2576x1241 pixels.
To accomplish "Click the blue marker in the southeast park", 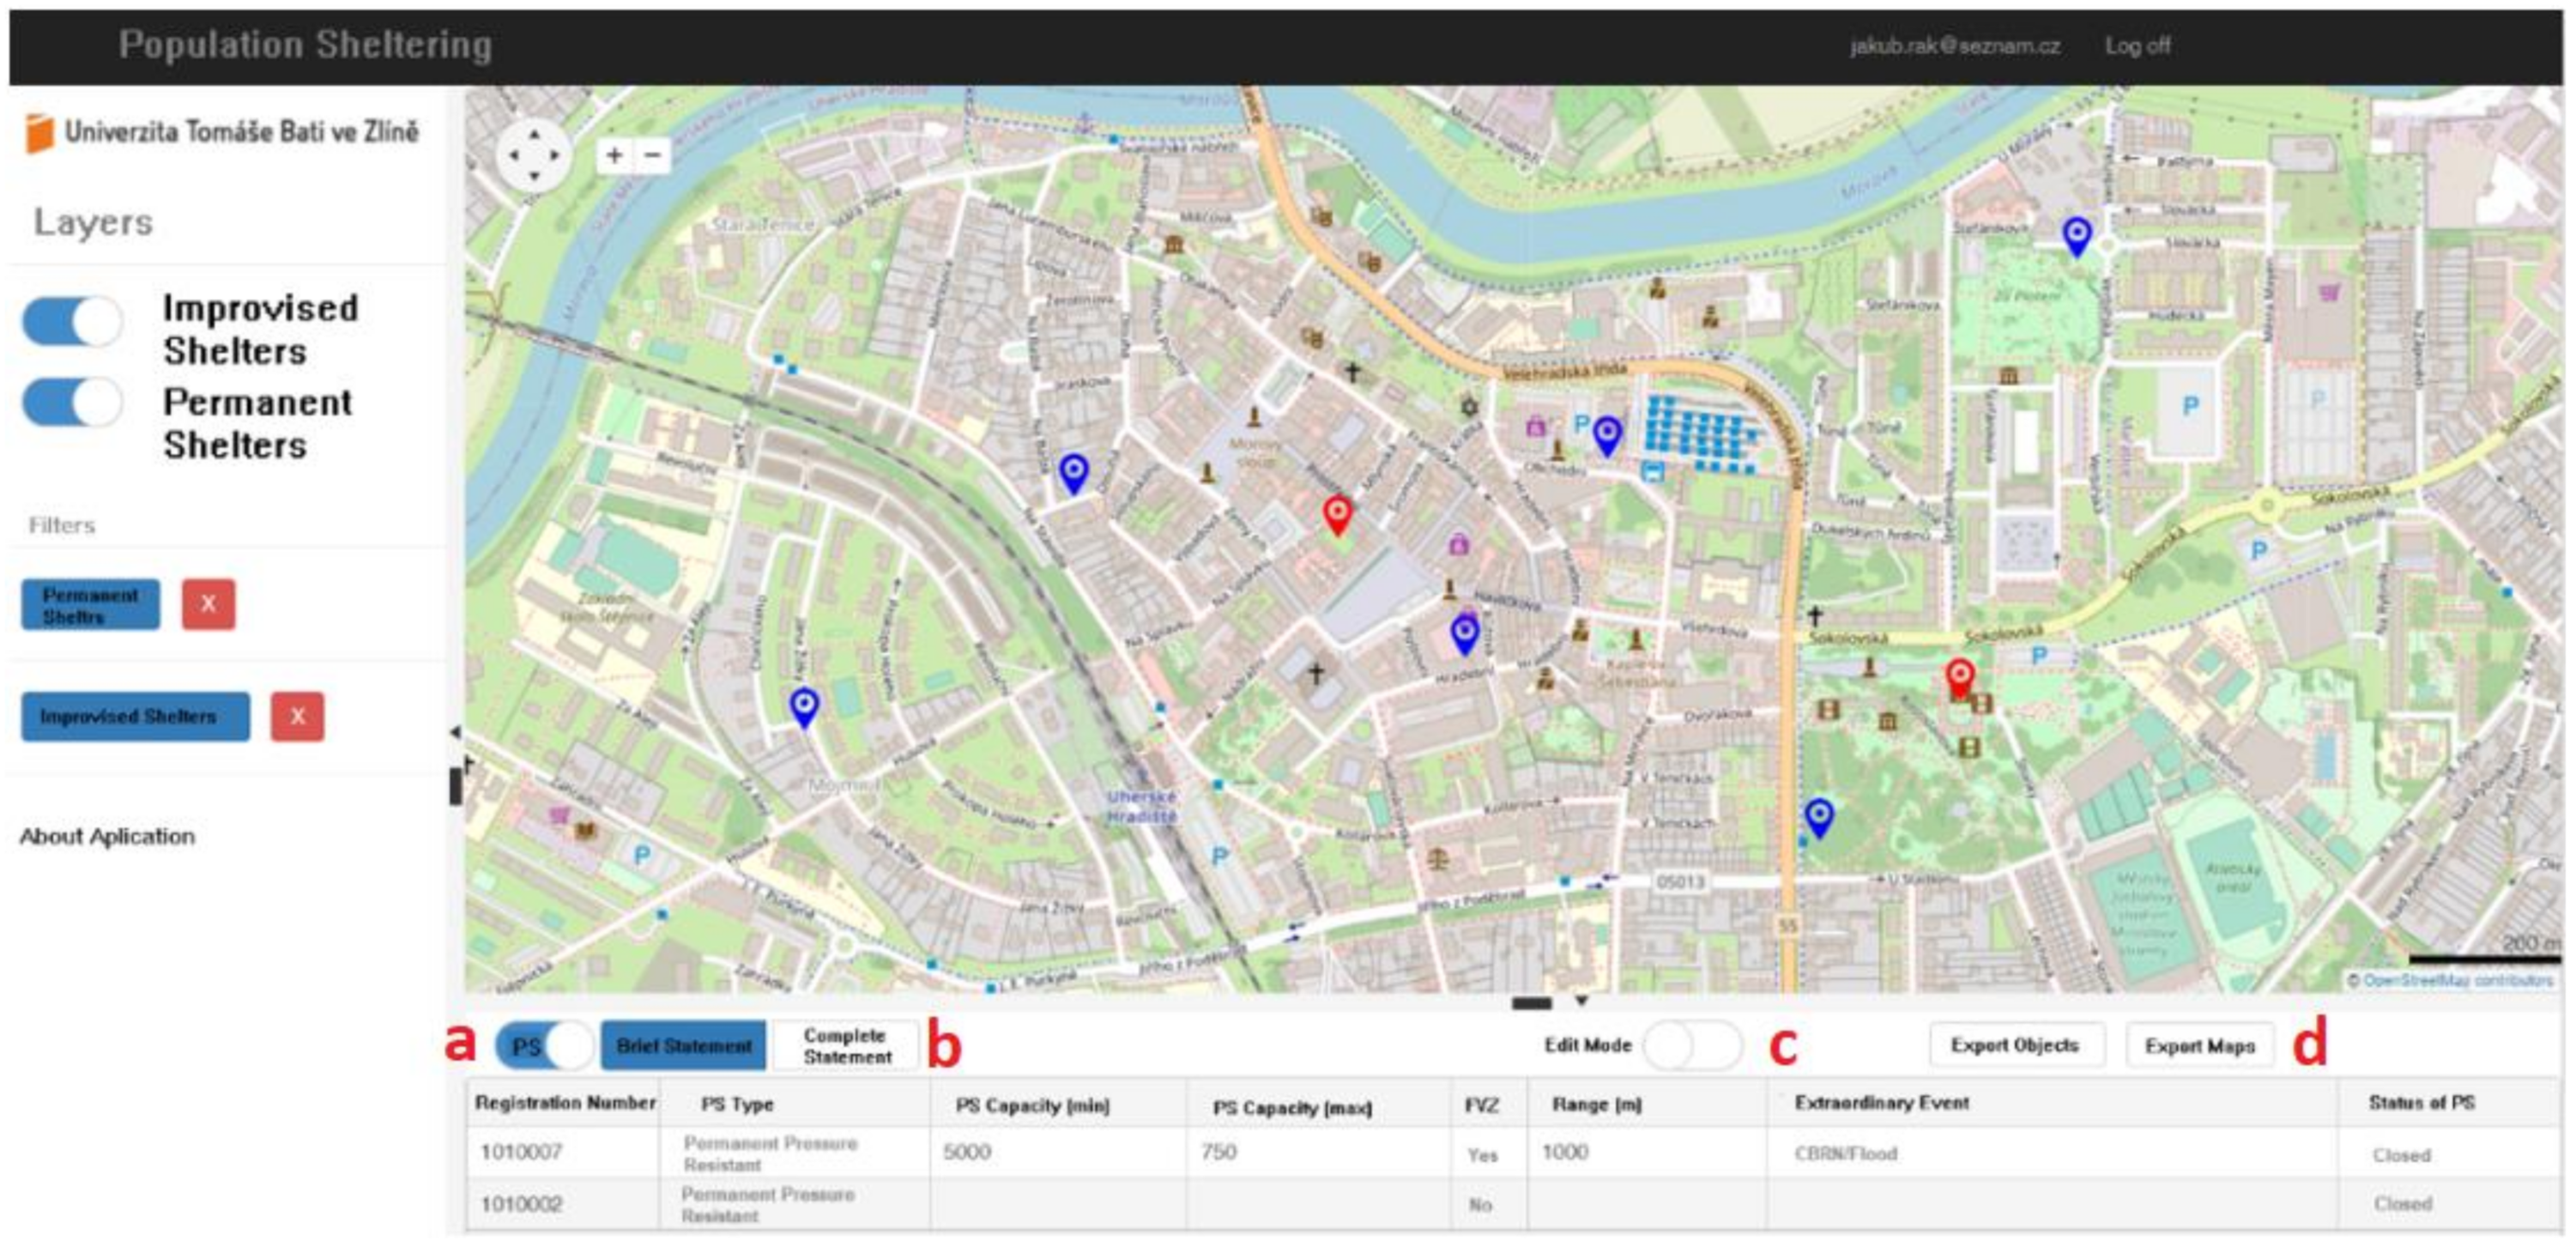I will (1819, 816).
